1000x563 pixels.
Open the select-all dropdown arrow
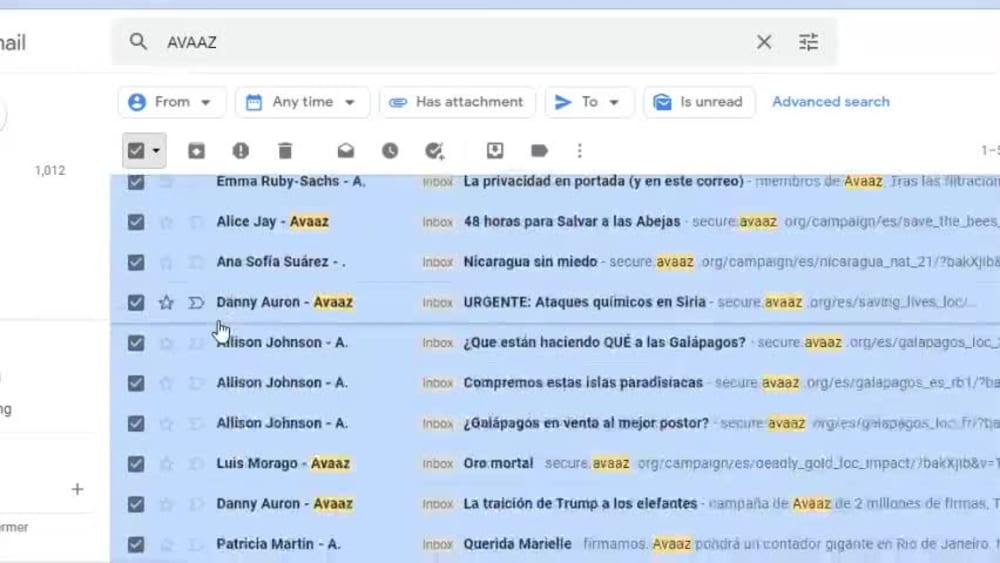click(x=156, y=151)
